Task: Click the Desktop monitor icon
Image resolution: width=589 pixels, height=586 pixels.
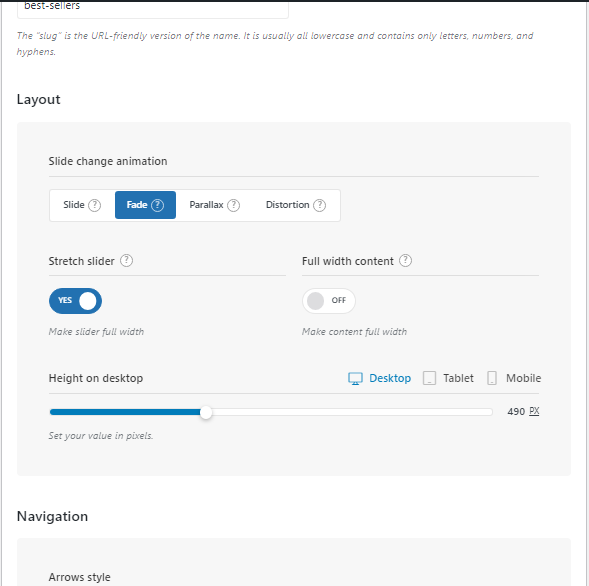Action: tap(355, 378)
